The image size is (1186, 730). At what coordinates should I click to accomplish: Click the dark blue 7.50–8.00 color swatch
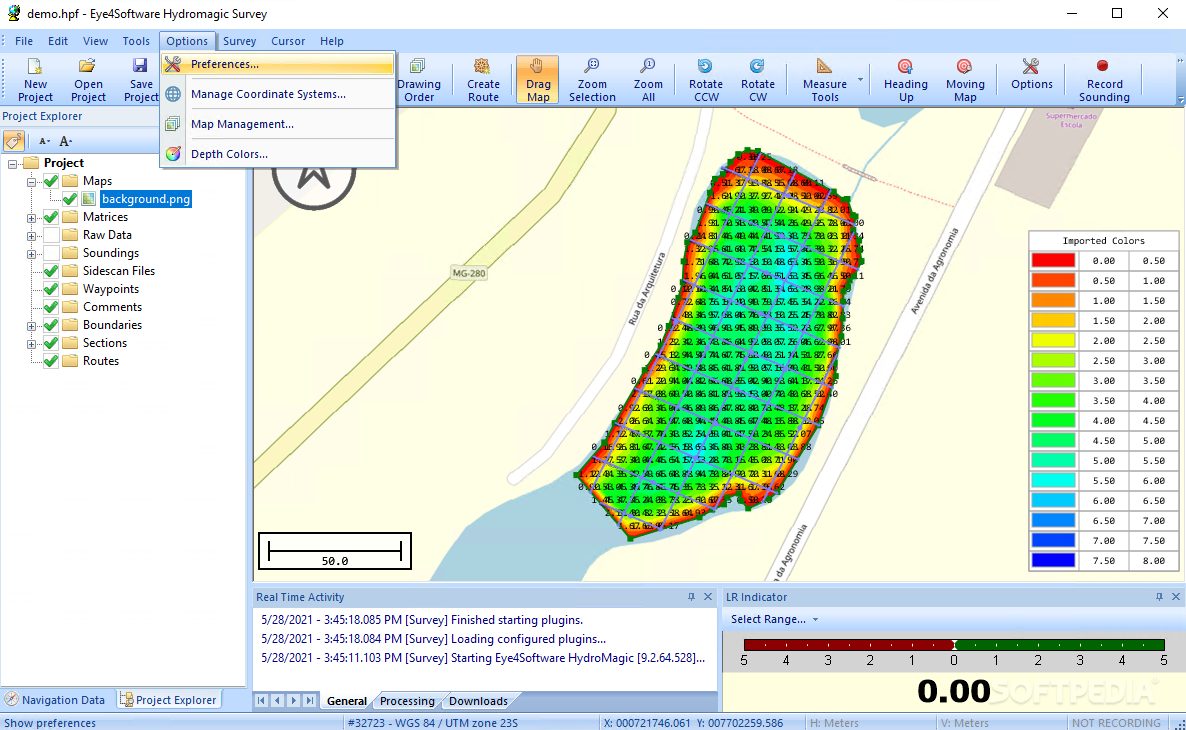coord(1053,561)
